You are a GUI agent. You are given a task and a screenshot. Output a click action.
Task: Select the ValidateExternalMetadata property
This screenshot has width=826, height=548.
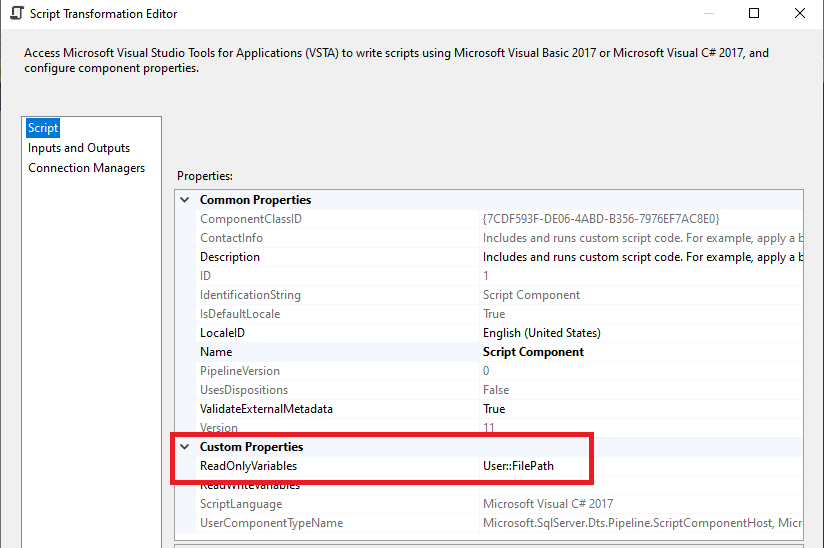tap(266, 409)
